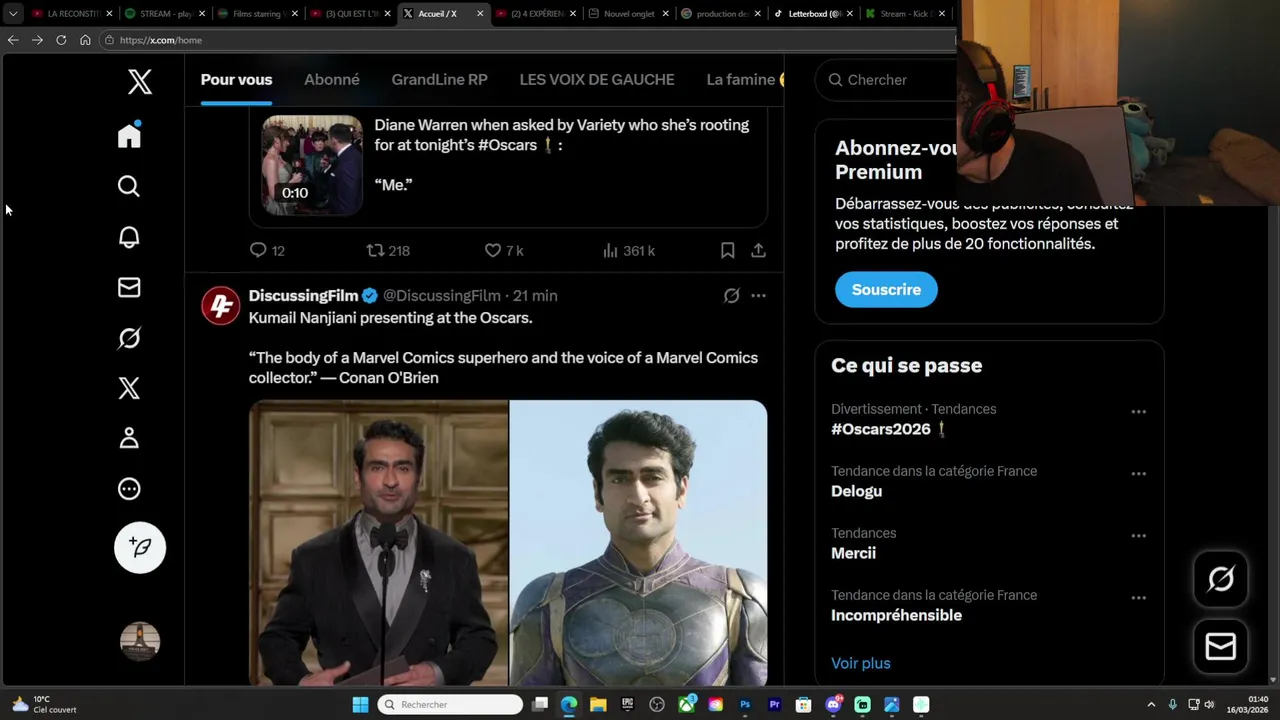Click Voir plus under trends
The height and width of the screenshot is (720, 1280).
pos(860,663)
